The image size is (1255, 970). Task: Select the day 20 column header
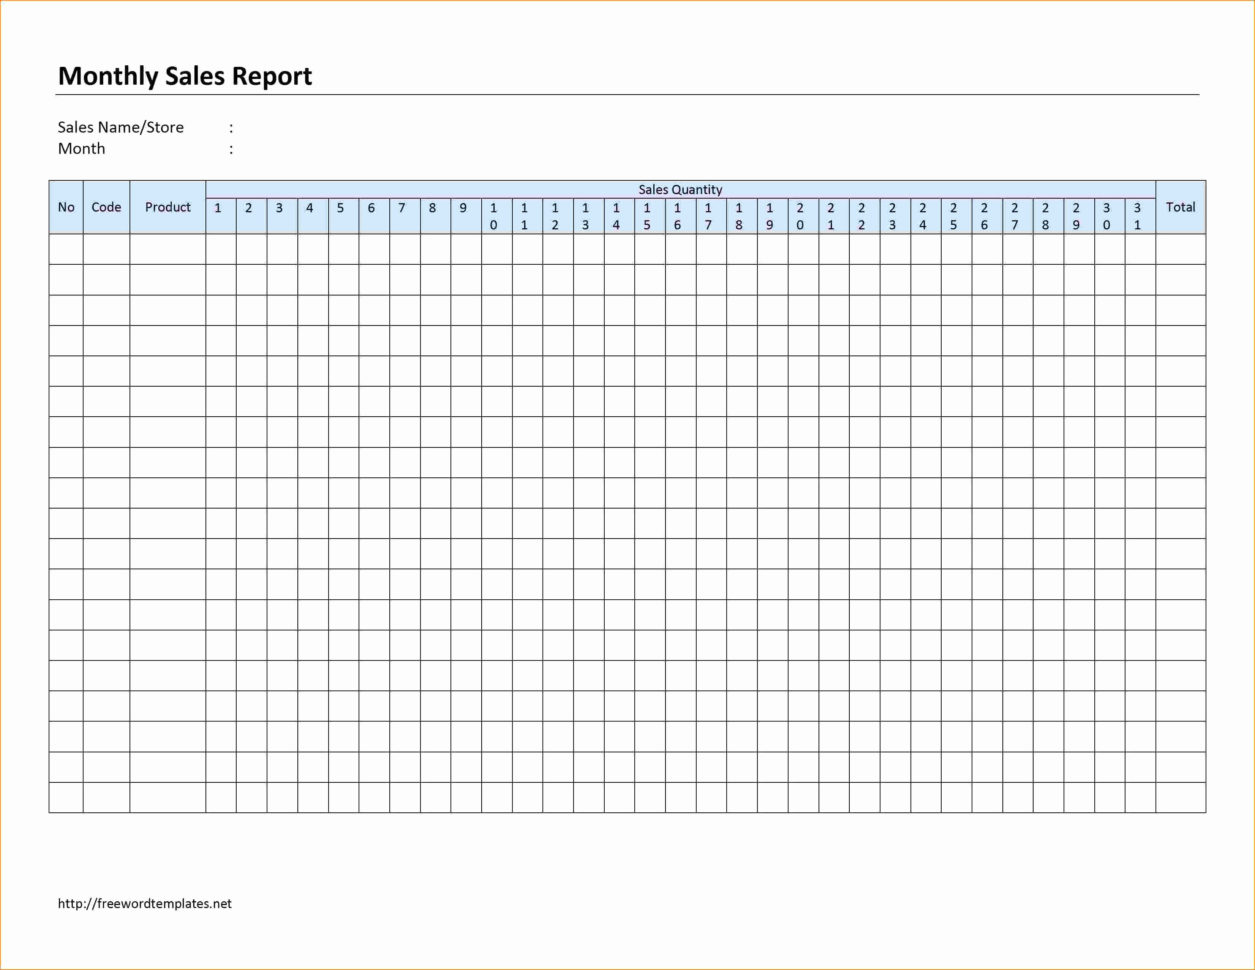[800, 216]
